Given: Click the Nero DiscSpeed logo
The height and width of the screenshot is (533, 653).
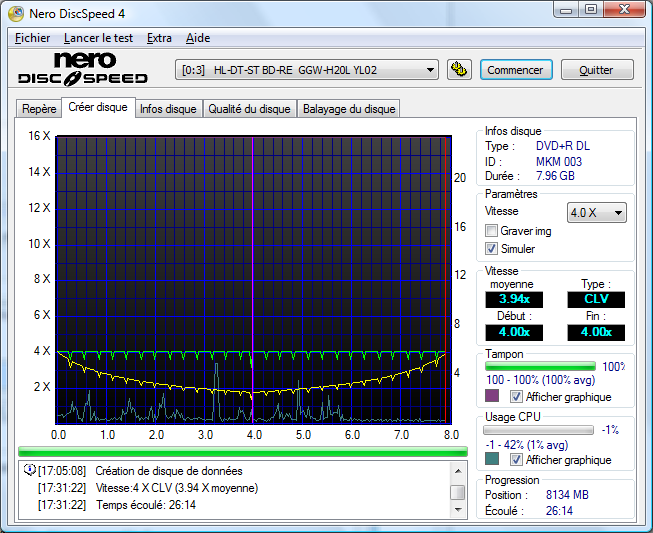Looking at the screenshot, I should [84, 69].
